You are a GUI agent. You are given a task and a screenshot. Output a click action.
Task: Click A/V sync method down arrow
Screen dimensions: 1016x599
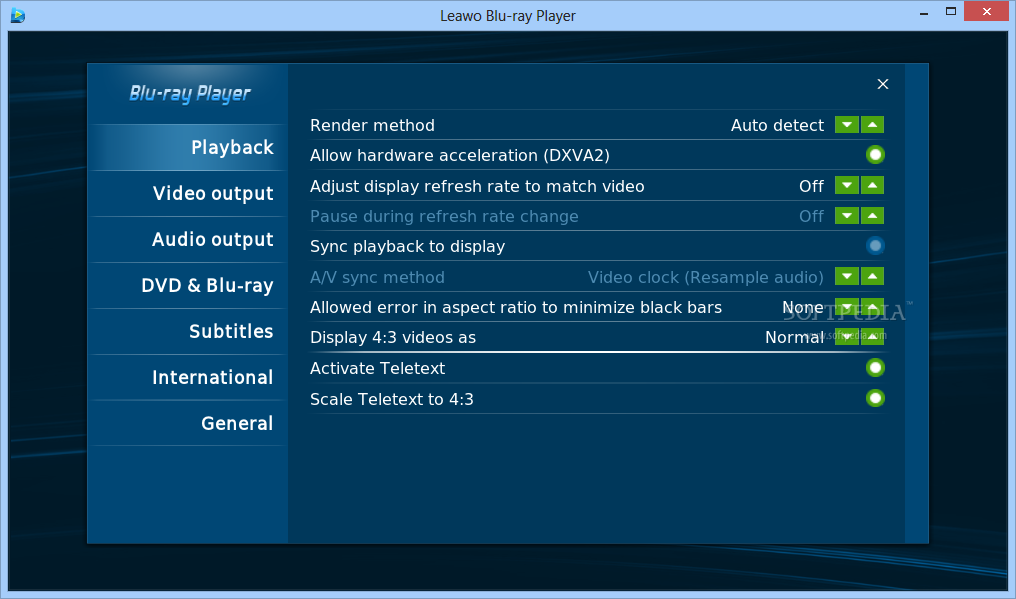847,277
